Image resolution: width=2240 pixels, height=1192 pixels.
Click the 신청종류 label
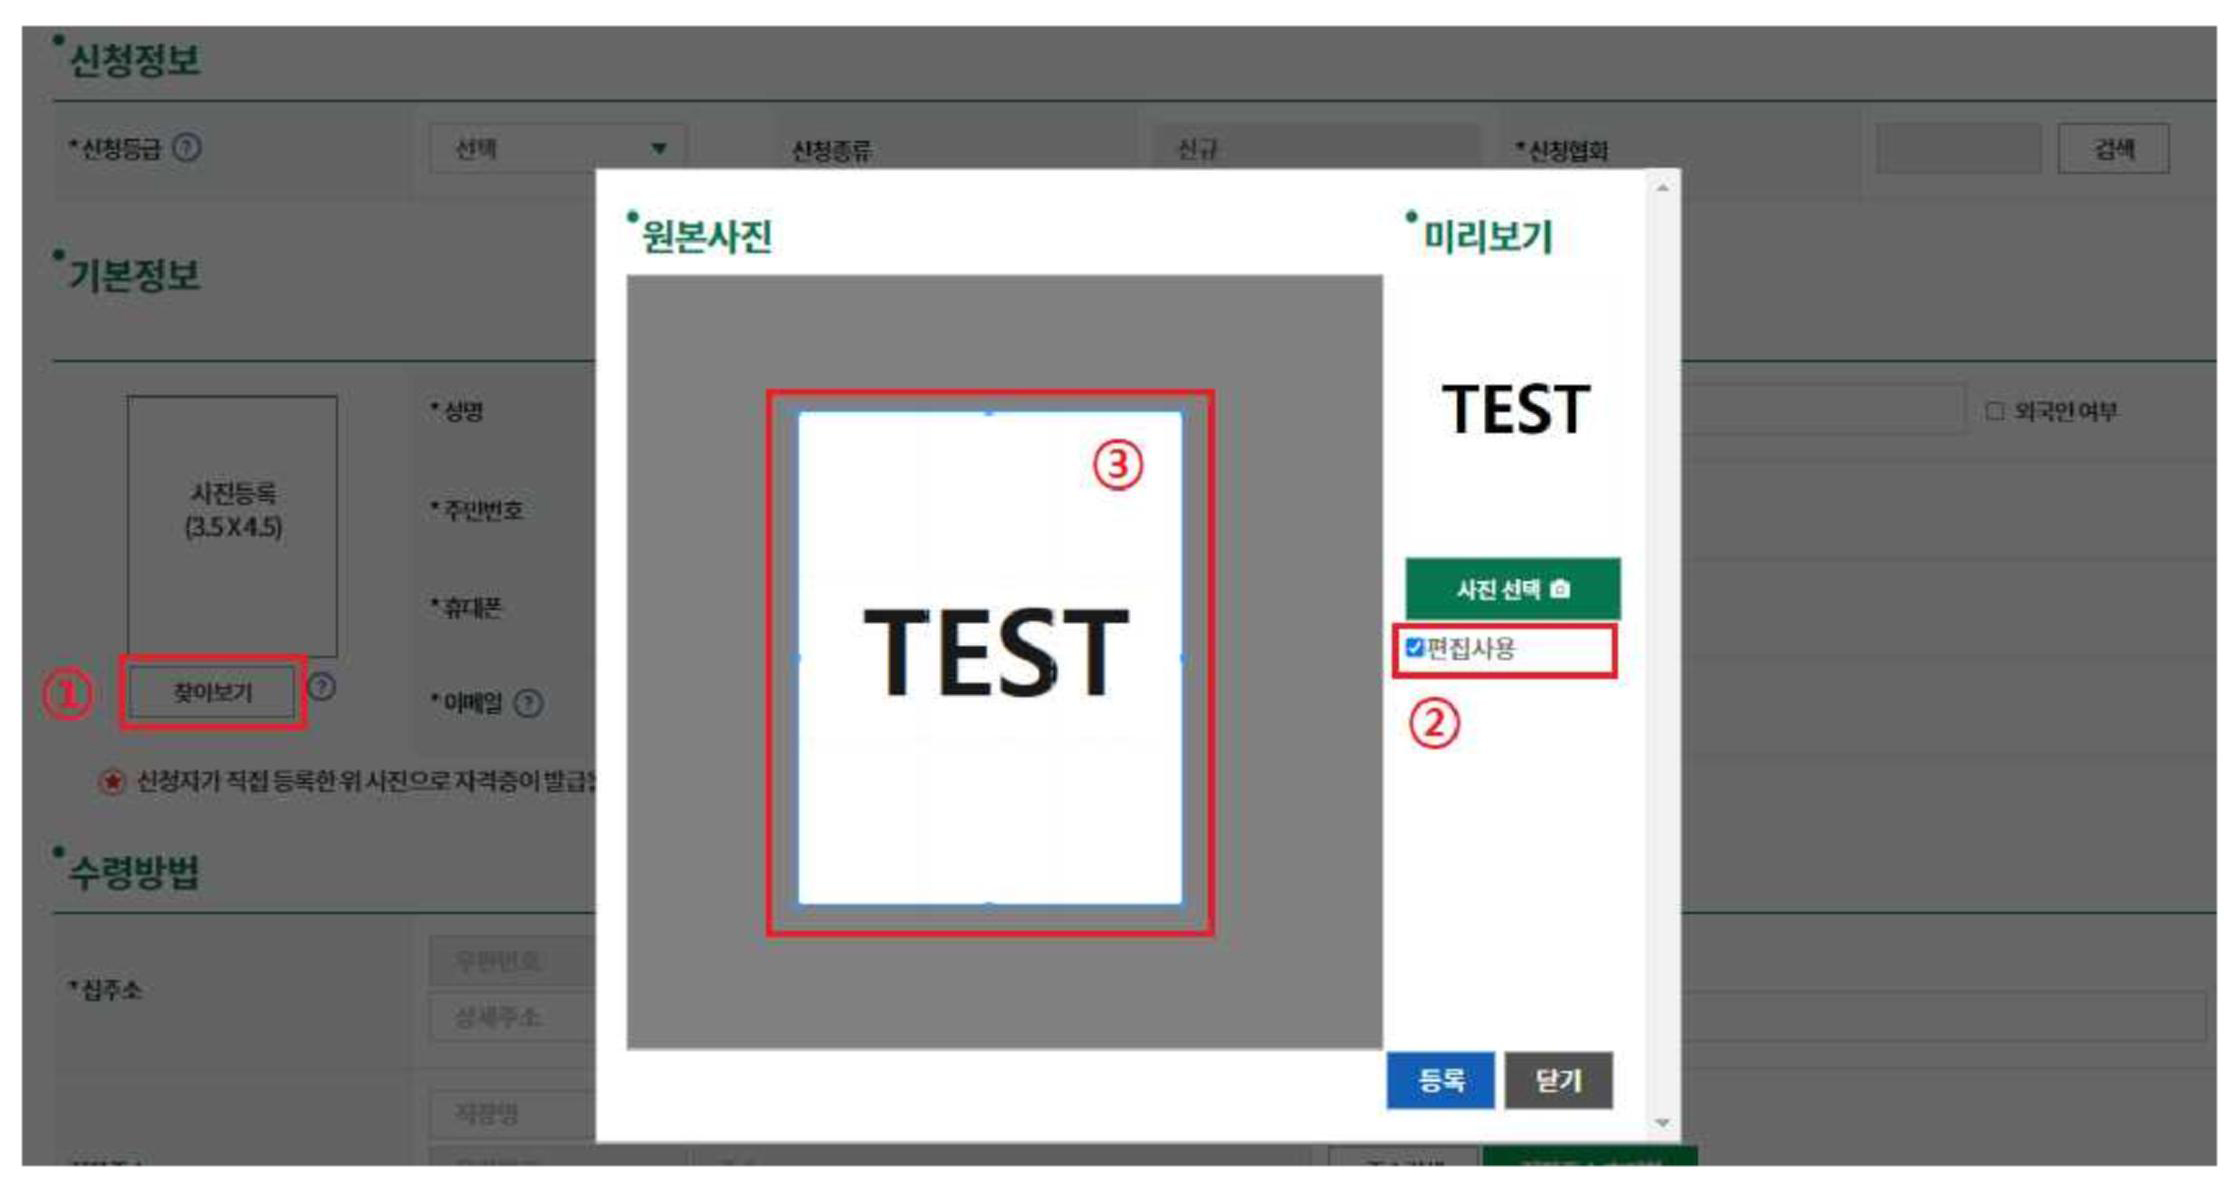point(831,150)
